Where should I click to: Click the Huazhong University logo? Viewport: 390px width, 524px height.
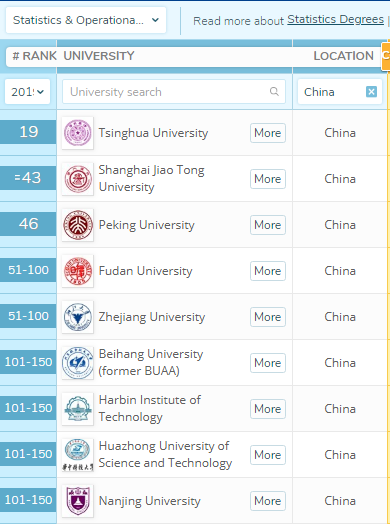pyautogui.click(x=78, y=455)
